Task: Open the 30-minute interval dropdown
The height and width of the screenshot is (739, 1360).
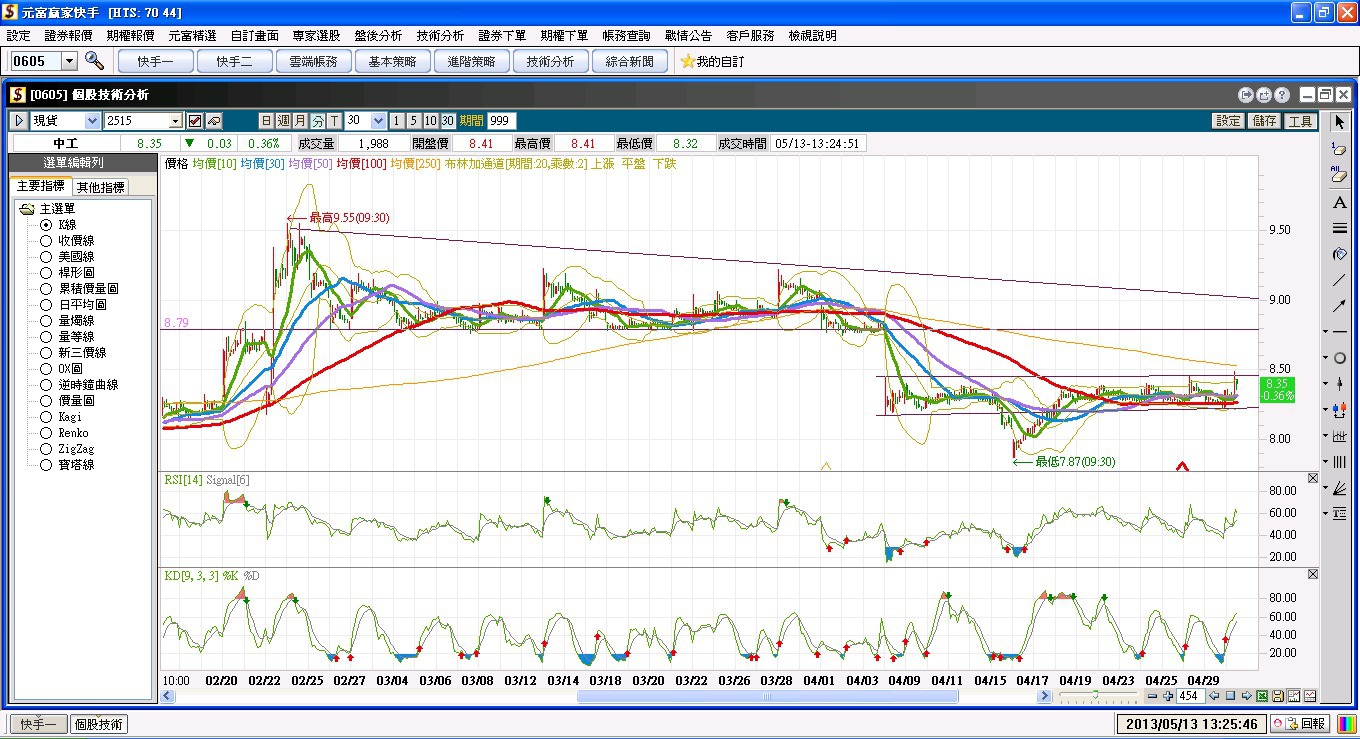Action: pyautogui.click(x=378, y=121)
